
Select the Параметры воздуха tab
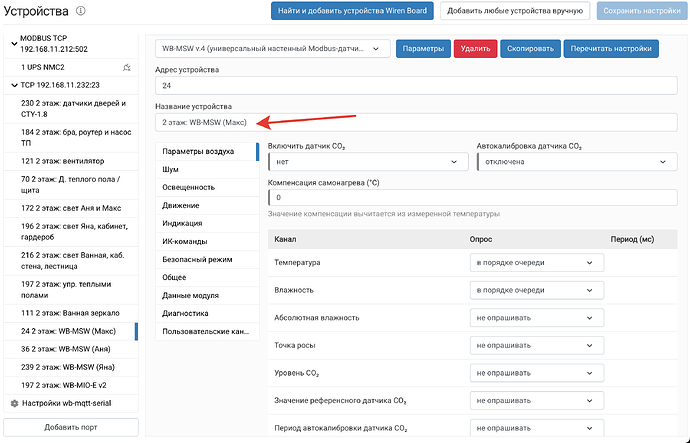[207, 151]
